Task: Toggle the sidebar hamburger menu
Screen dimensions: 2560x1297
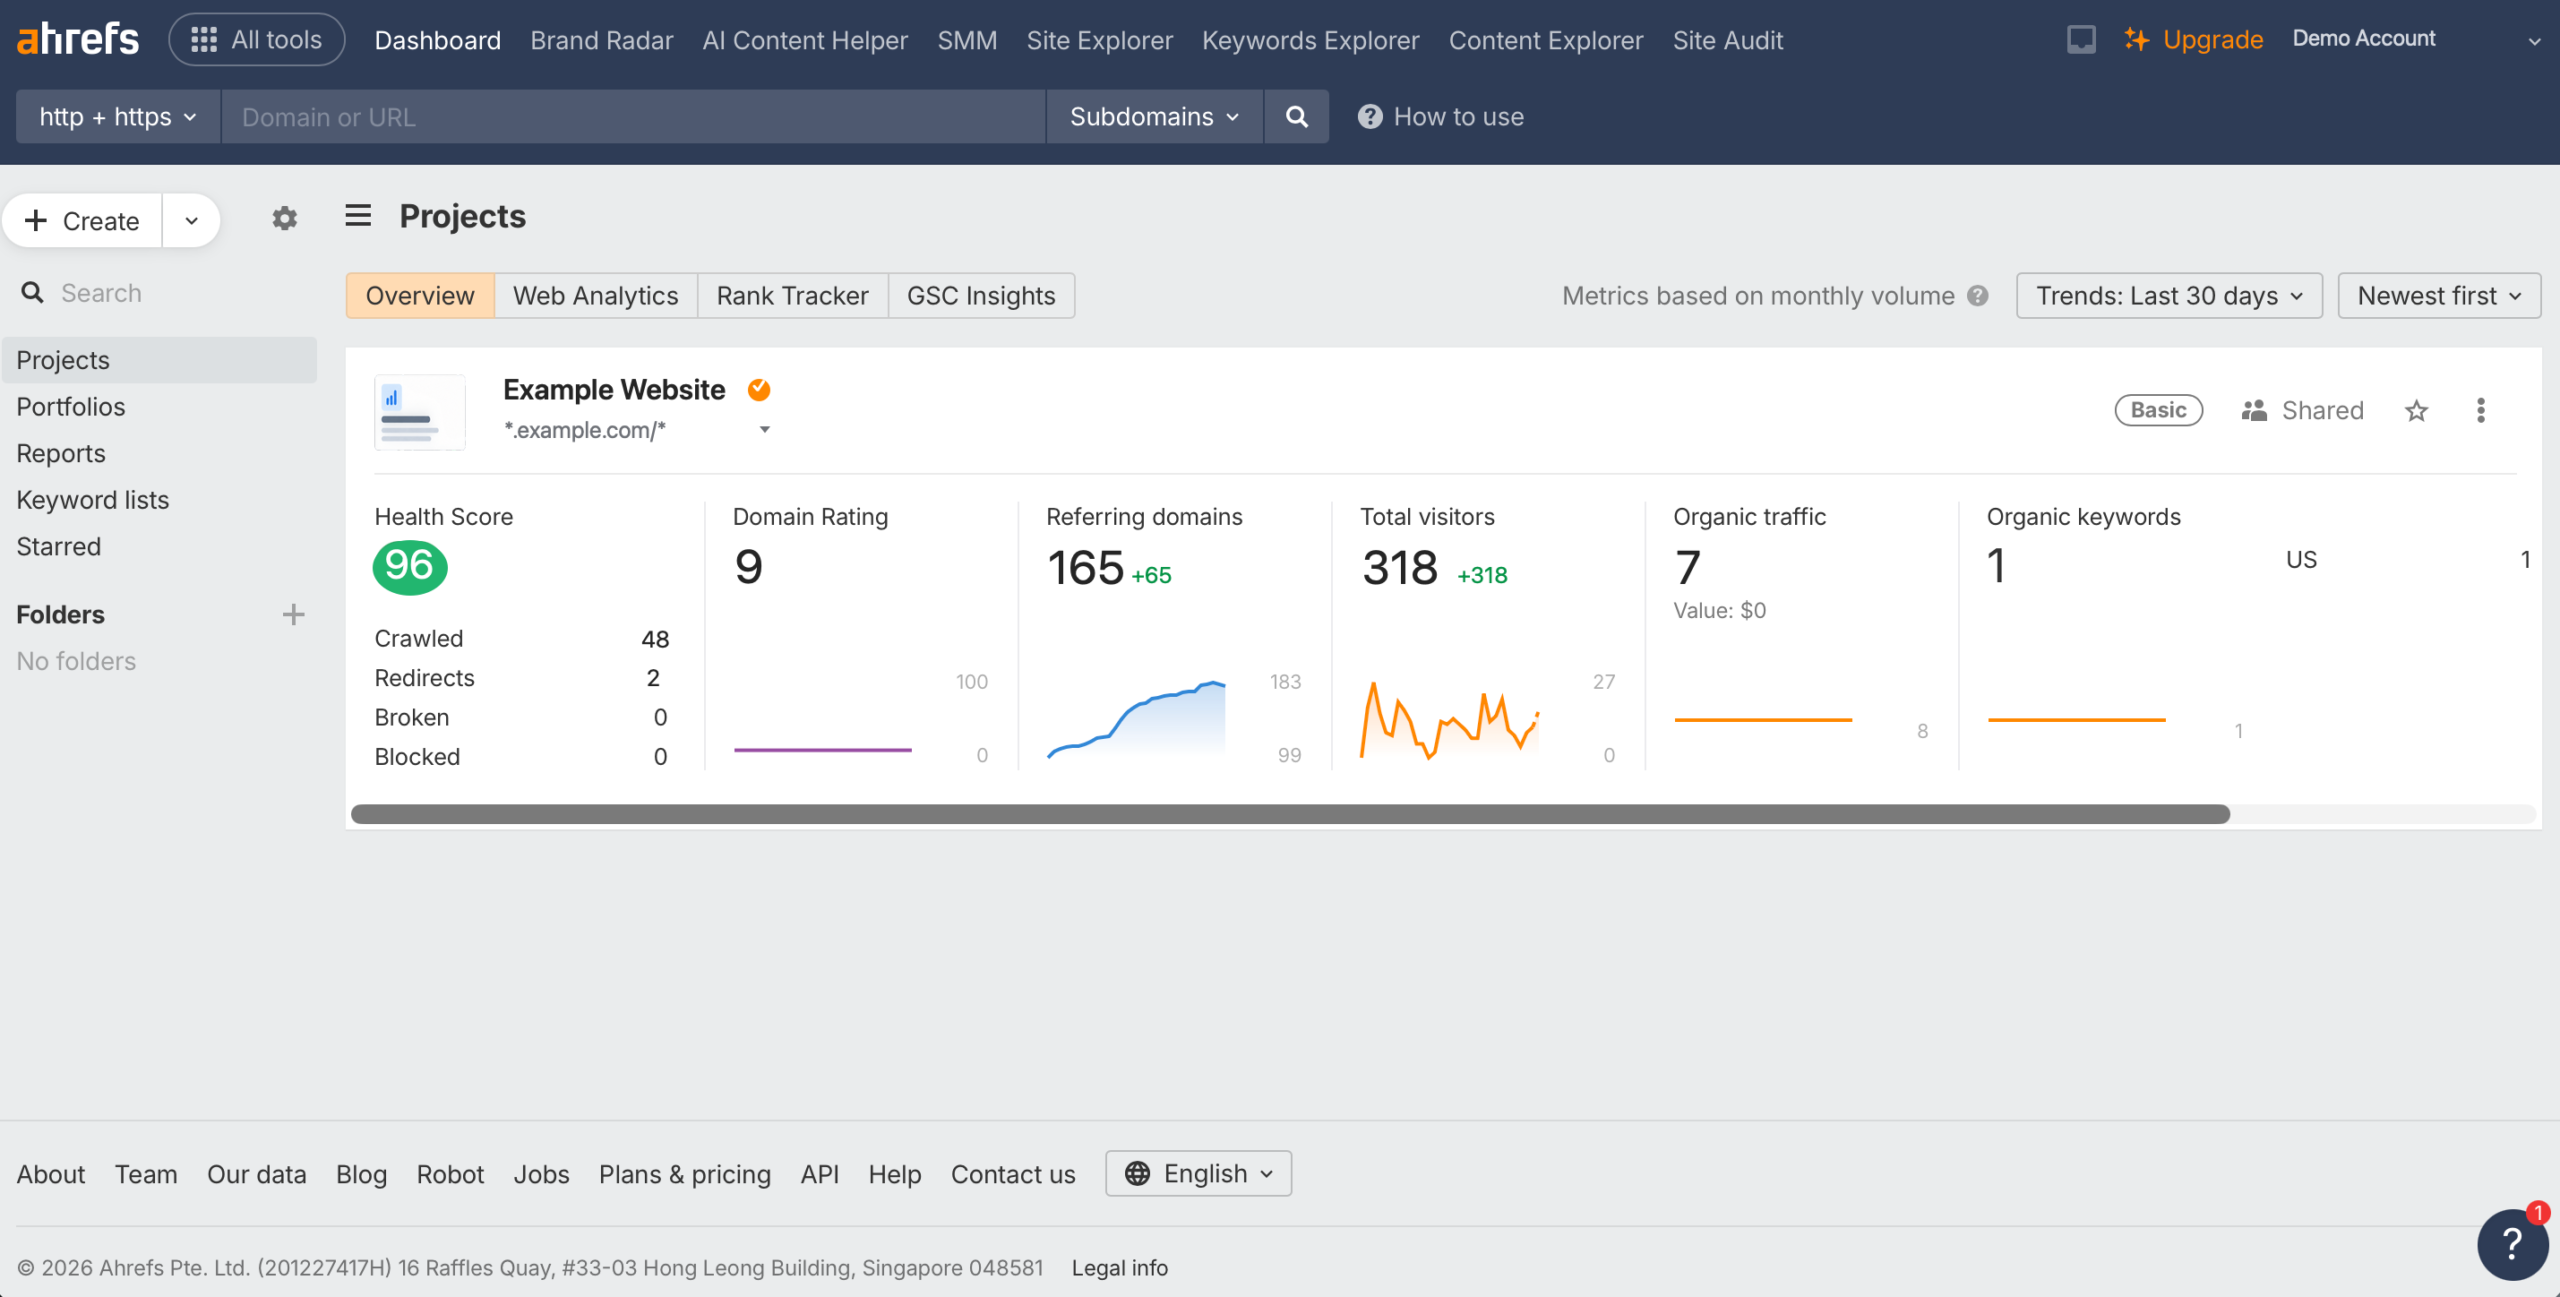Action: [358, 216]
